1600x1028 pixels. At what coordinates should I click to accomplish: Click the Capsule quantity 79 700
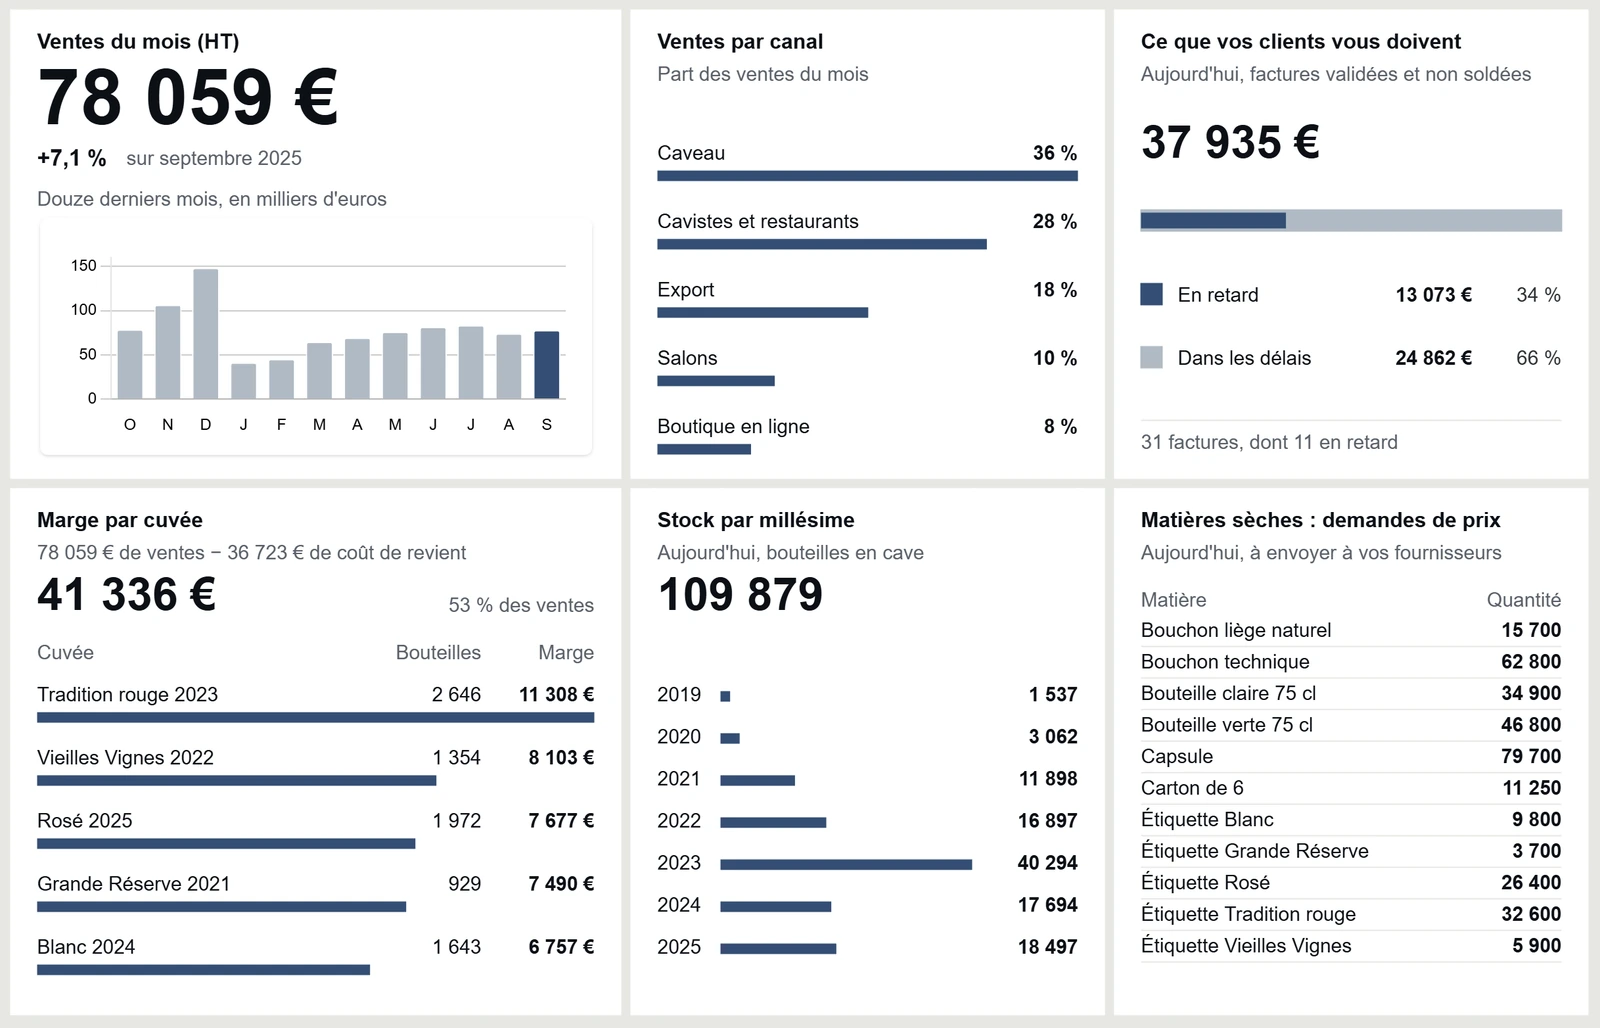[x=1531, y=756]
